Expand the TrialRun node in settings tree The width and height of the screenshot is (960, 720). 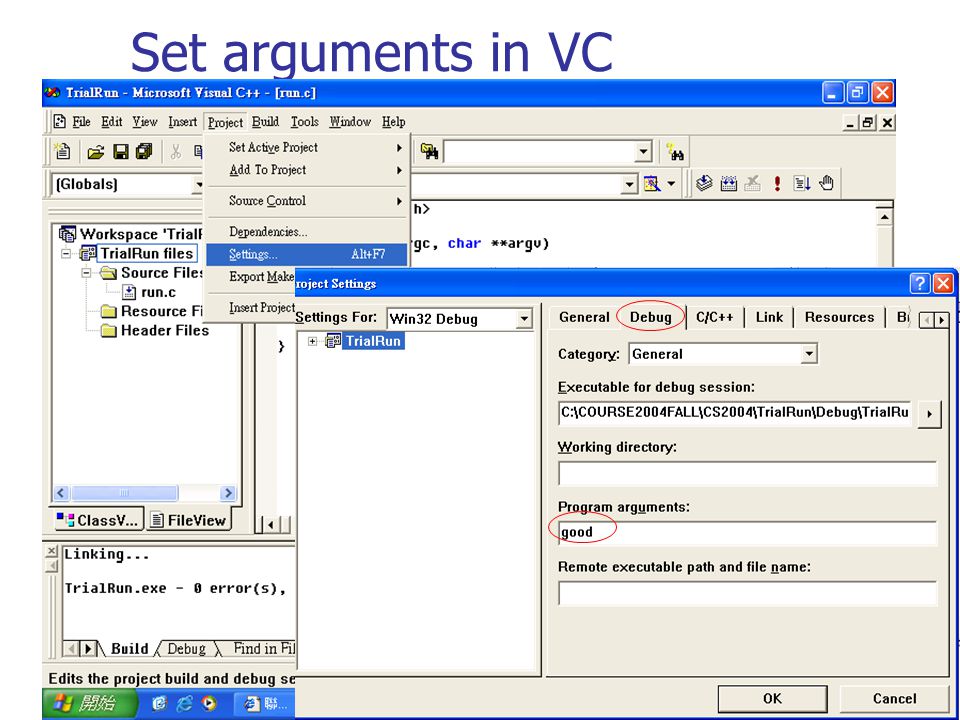pos(312,341)
